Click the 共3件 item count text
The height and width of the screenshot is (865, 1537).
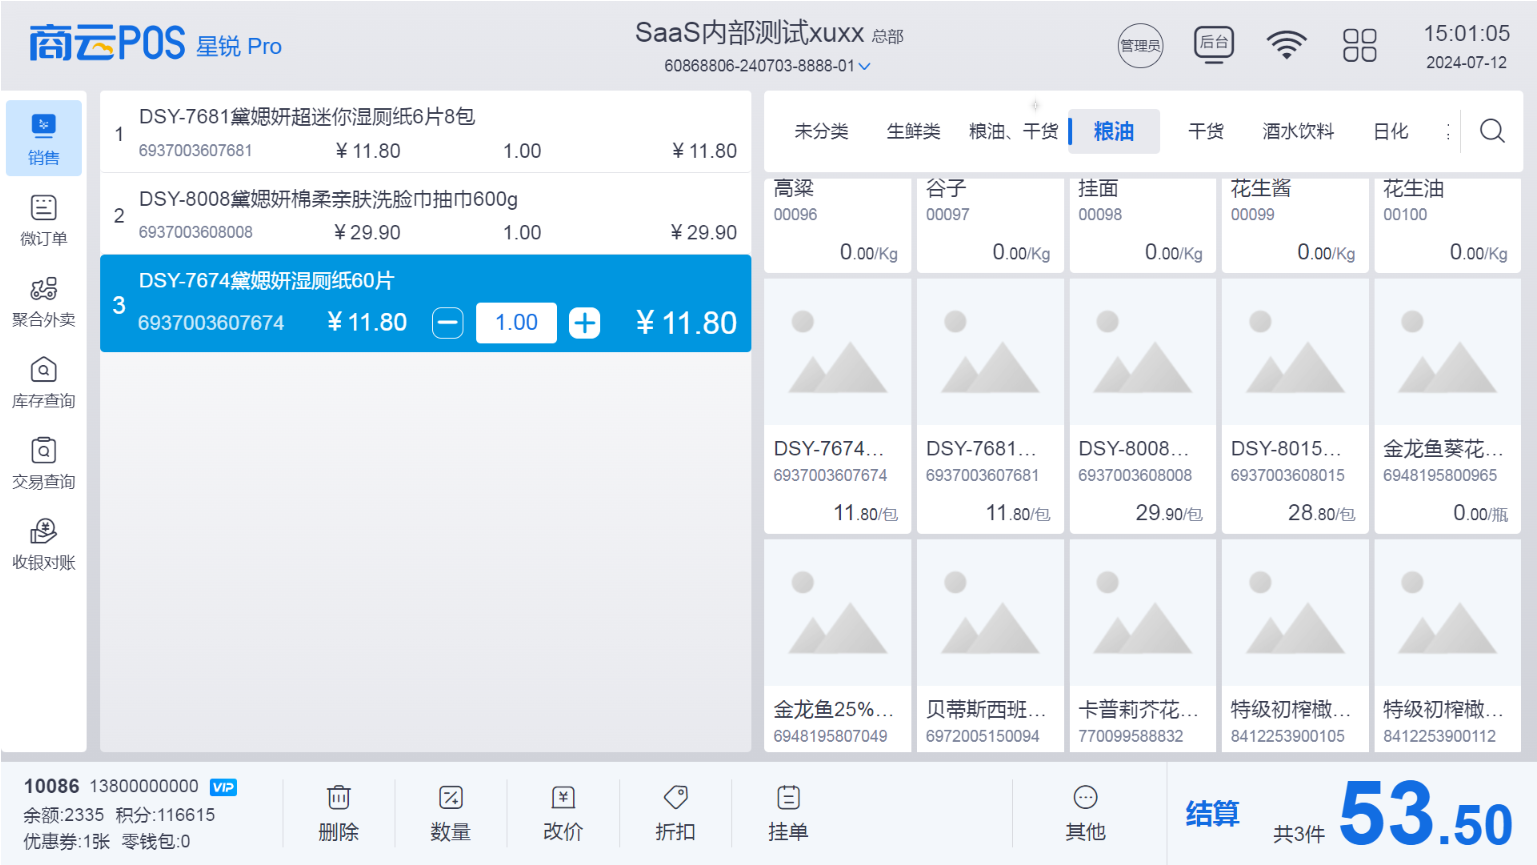1299,834
